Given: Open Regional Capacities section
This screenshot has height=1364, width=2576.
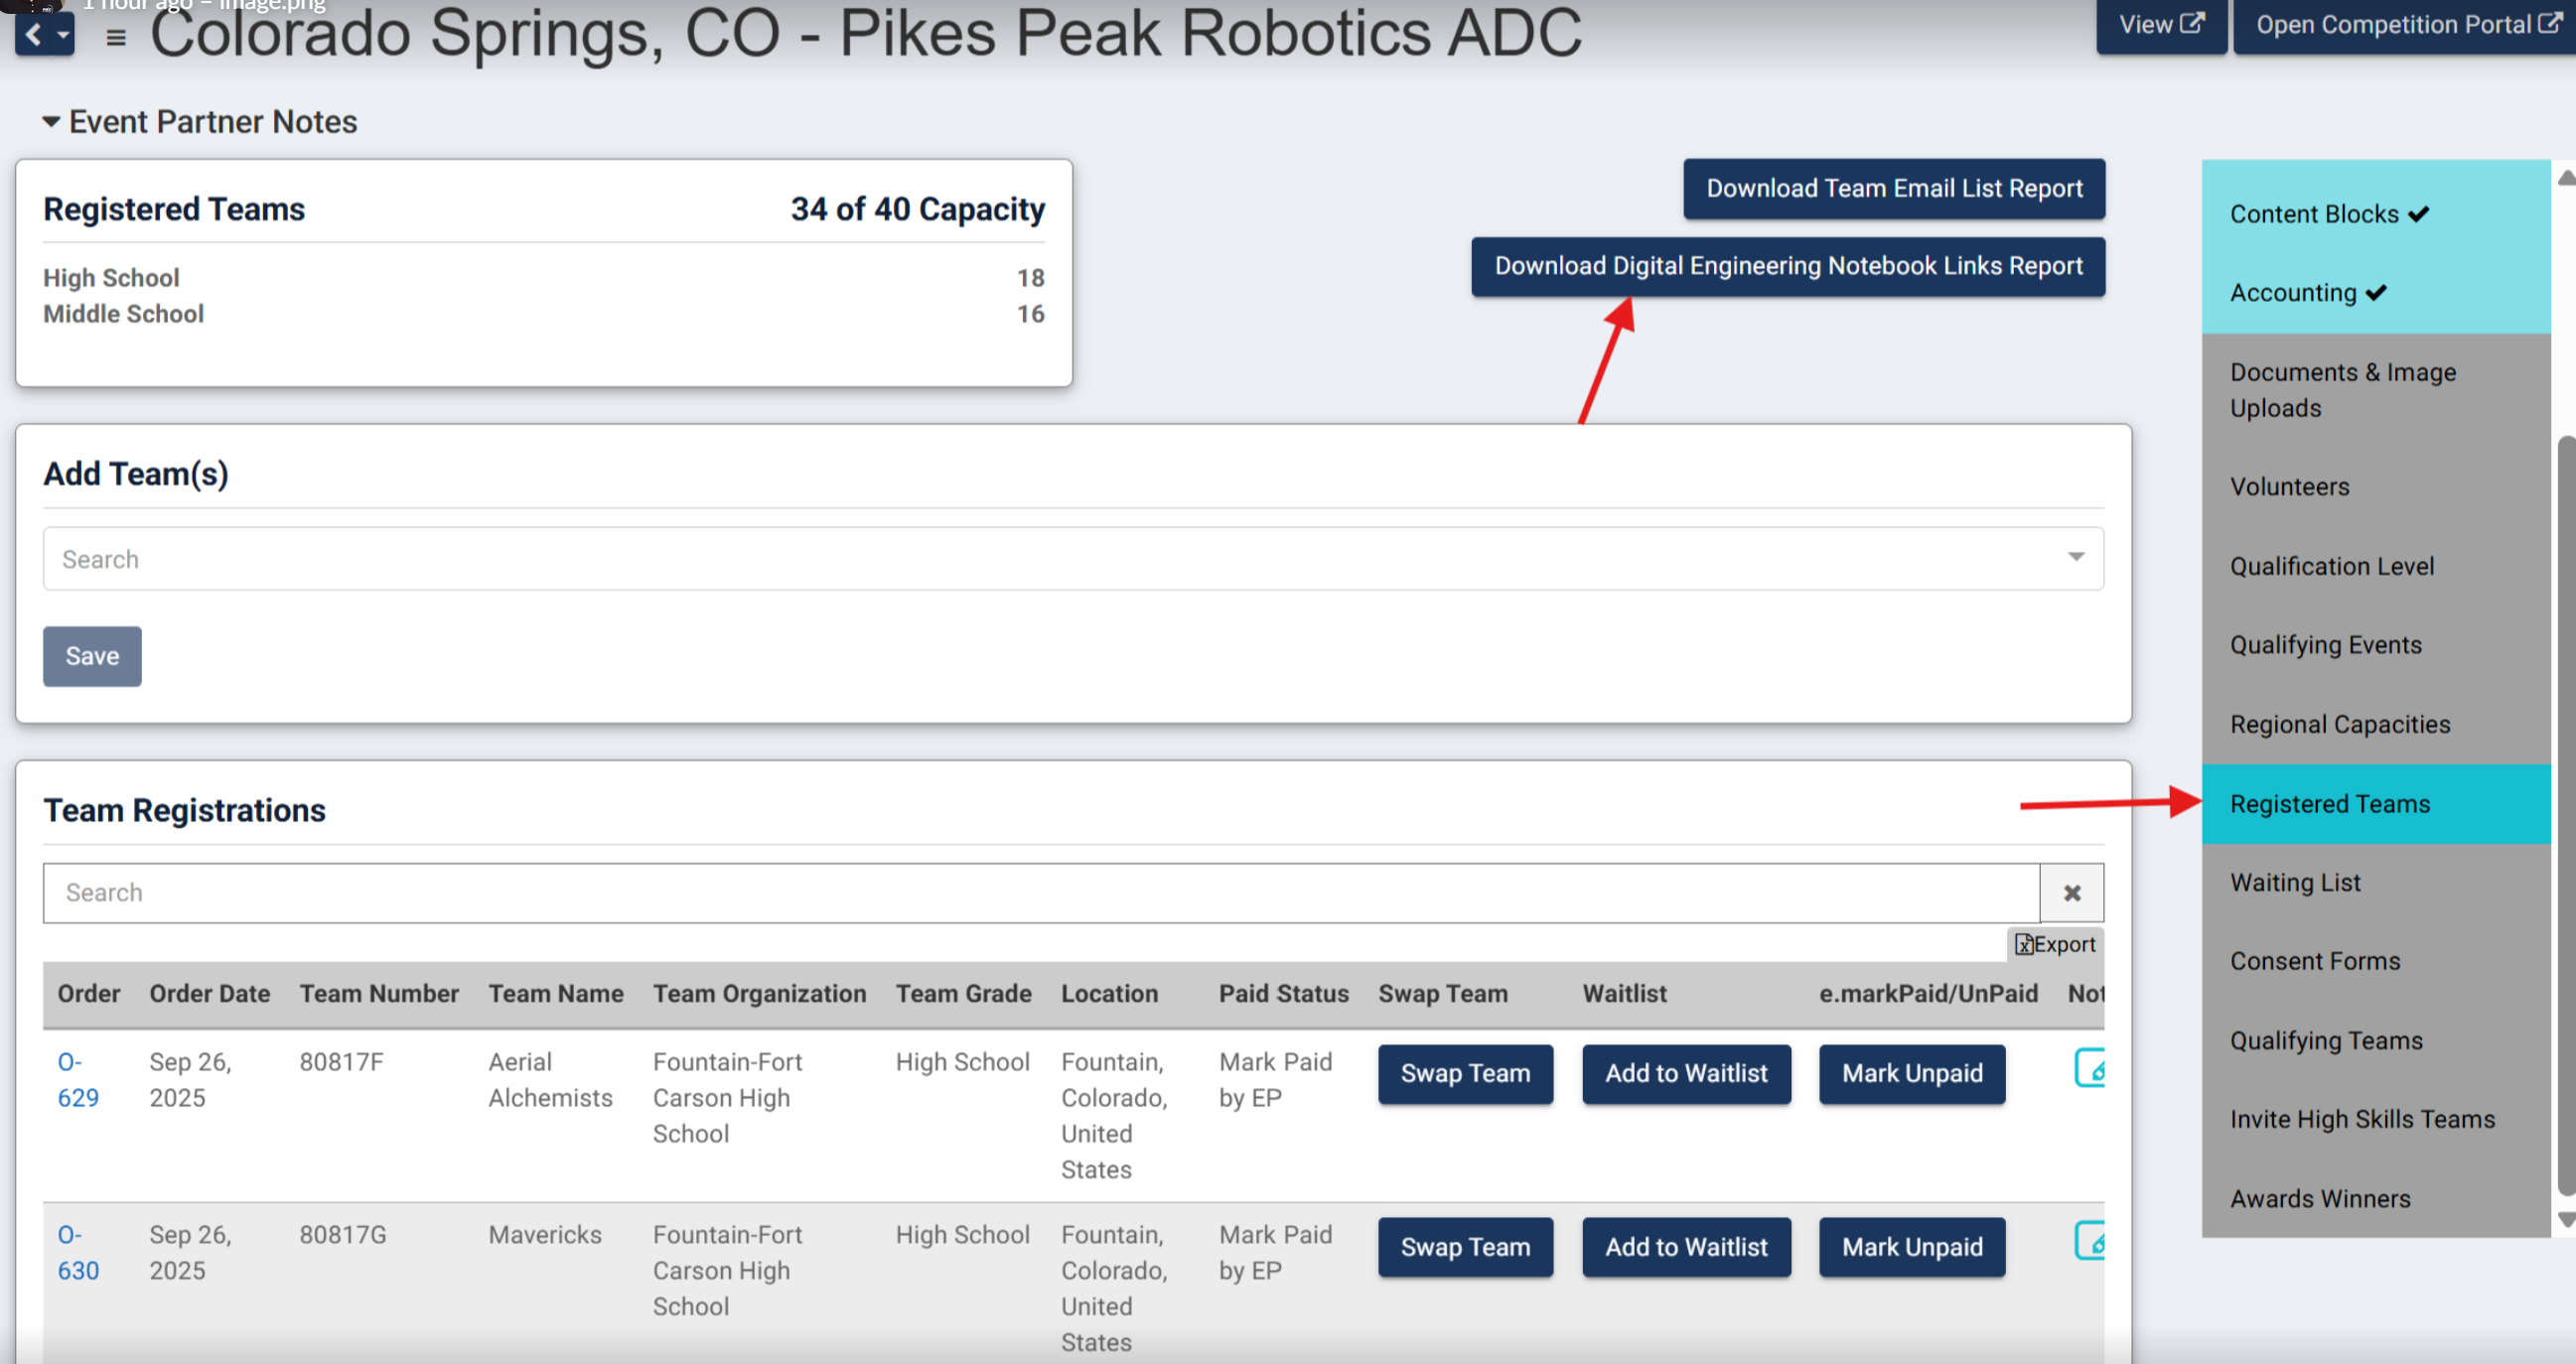Looking at the screenshot, I should (x=2376, y=724).
